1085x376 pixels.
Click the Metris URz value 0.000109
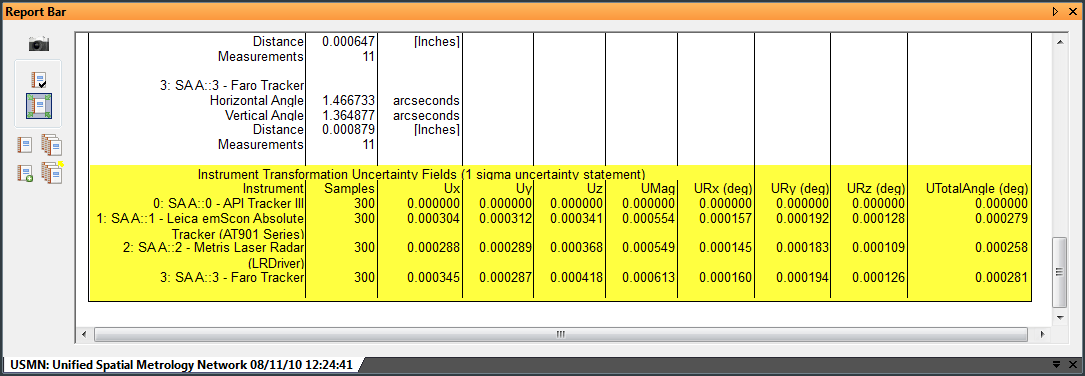click(x=878, y=248)
